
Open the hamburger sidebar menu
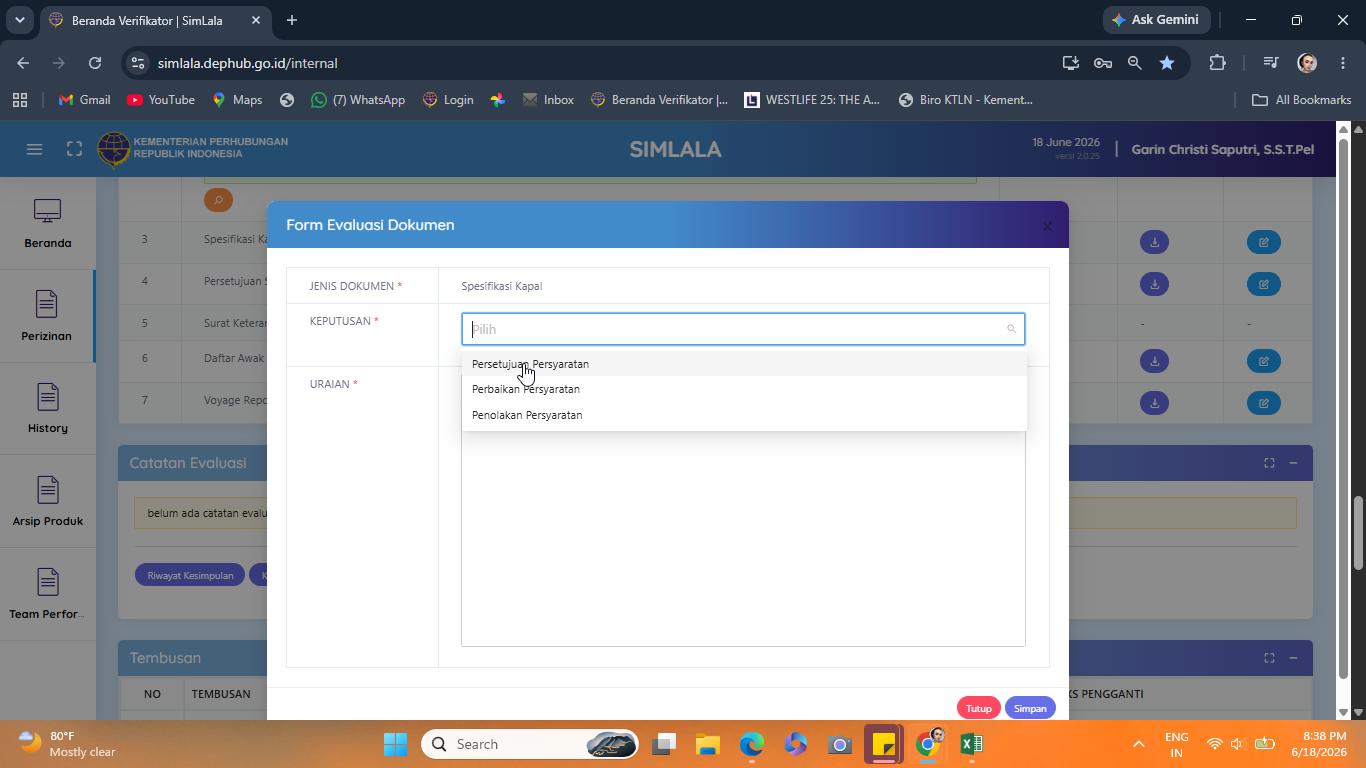coord(34,149)
